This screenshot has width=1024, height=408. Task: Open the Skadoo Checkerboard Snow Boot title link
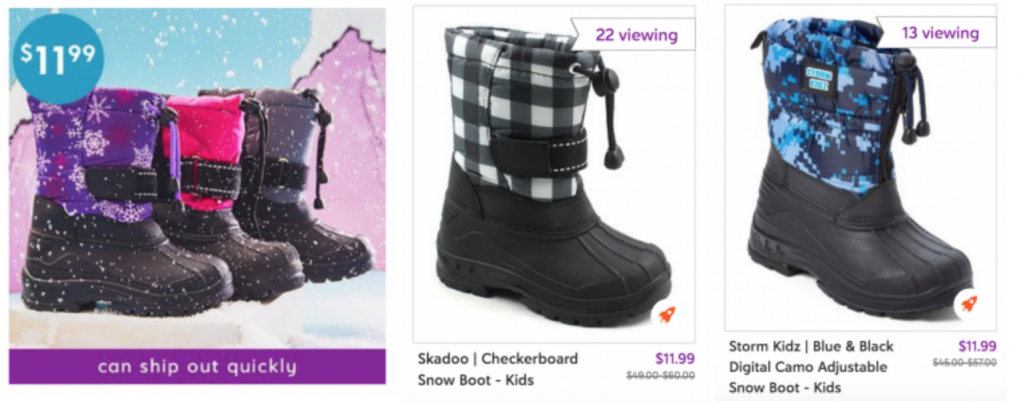click(497, 369)
